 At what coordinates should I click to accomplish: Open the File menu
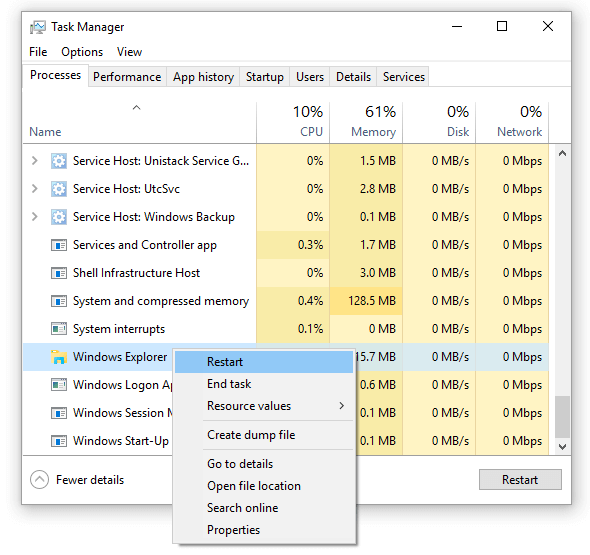pos(38,52)
